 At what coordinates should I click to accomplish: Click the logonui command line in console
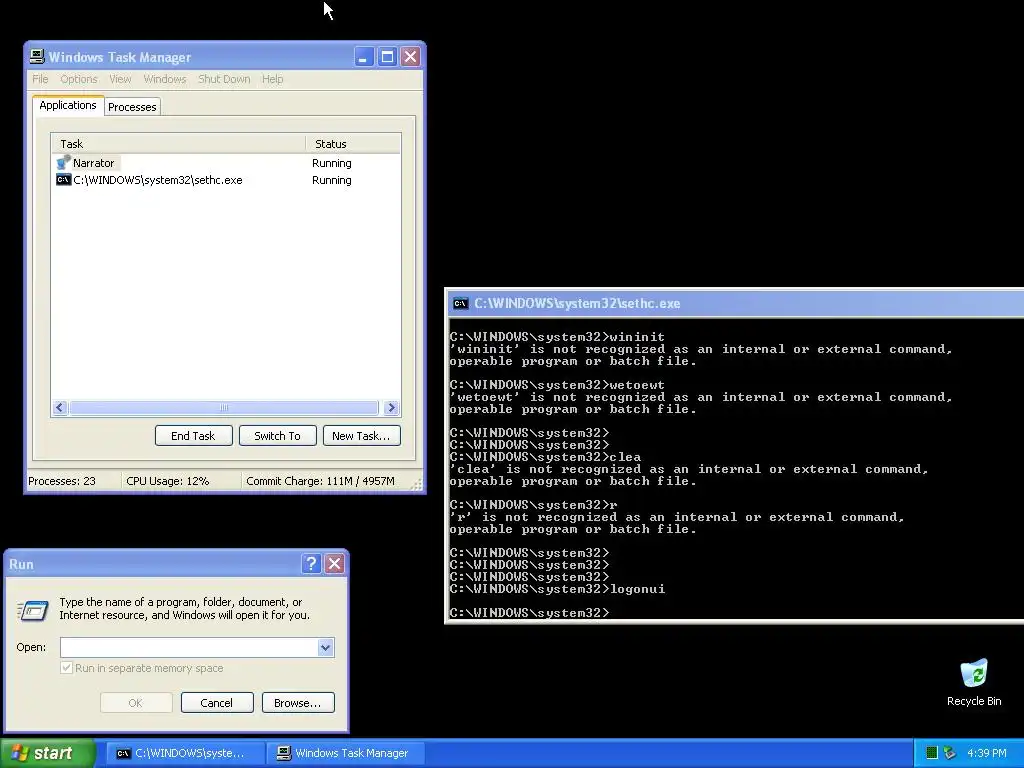[557, 588]
